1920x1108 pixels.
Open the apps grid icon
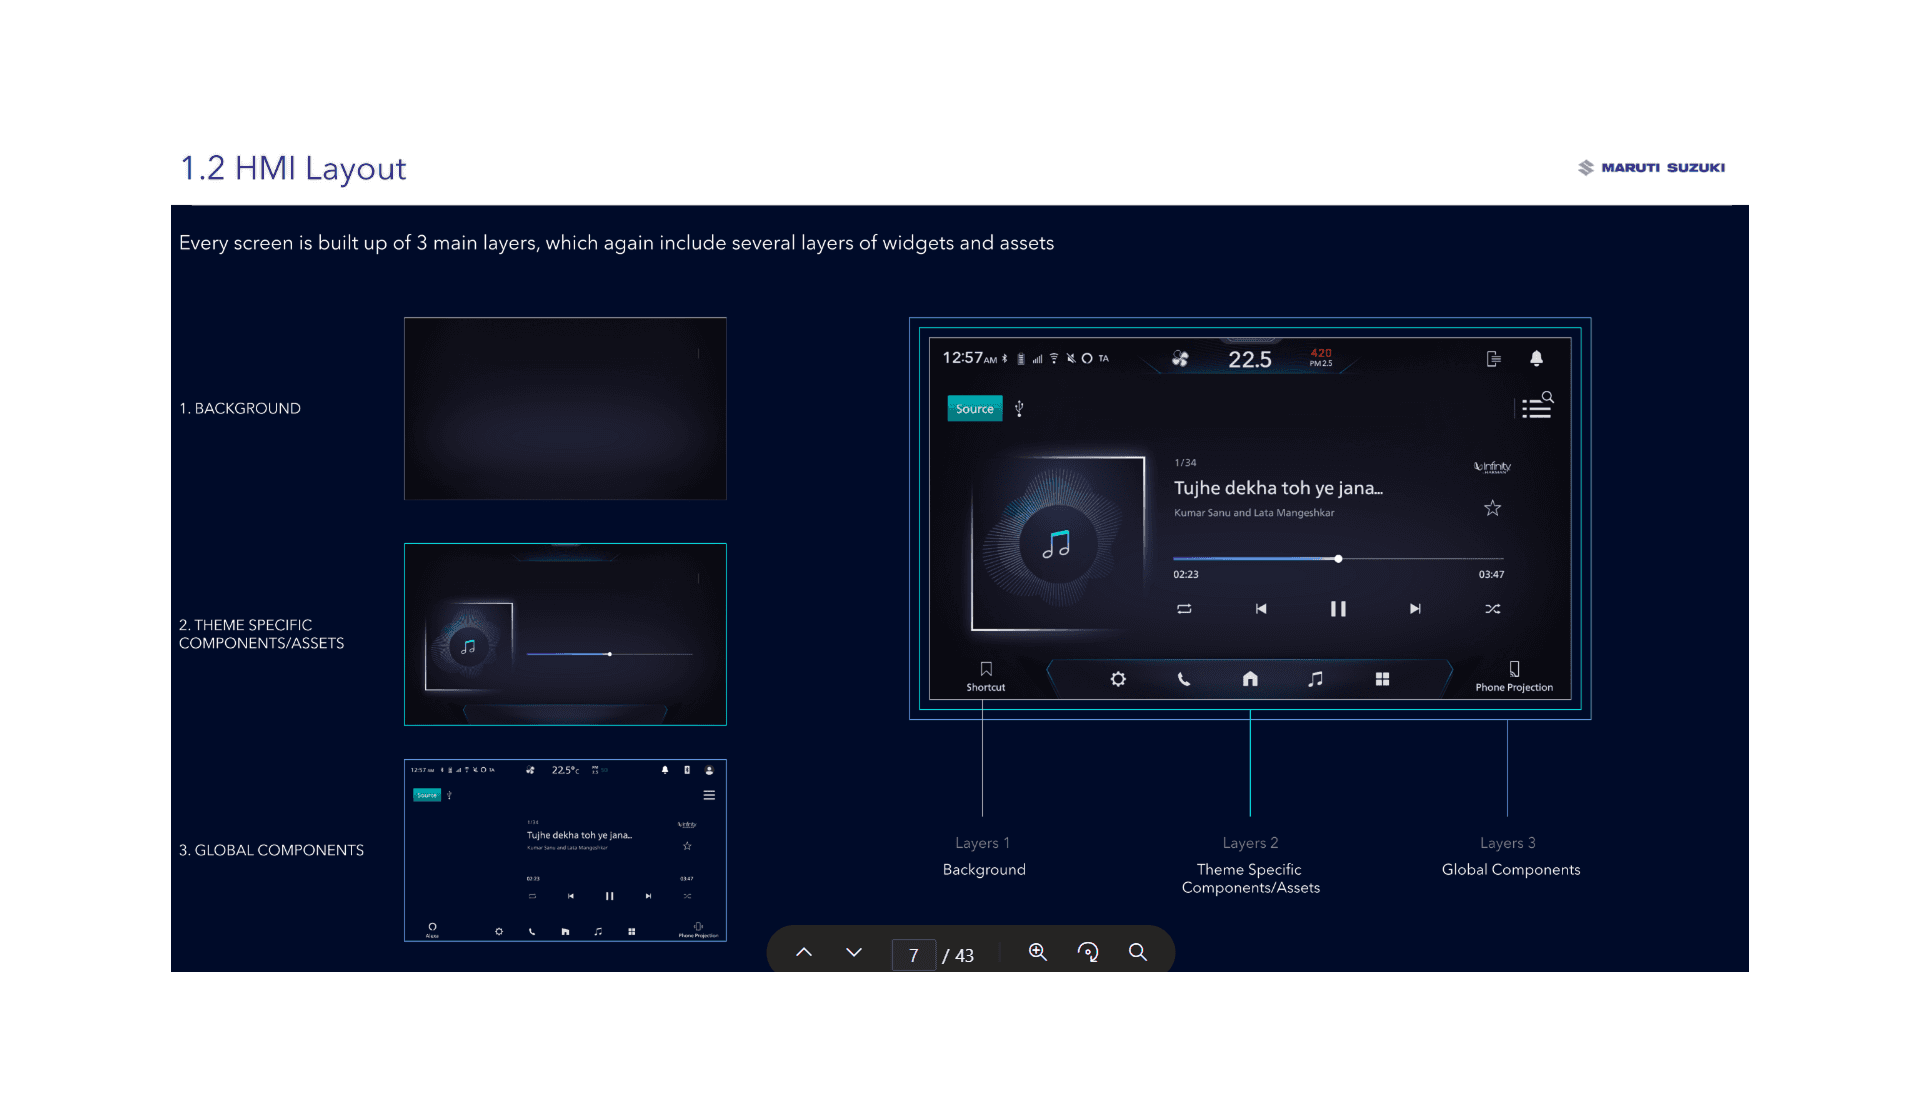point(1382,679)
